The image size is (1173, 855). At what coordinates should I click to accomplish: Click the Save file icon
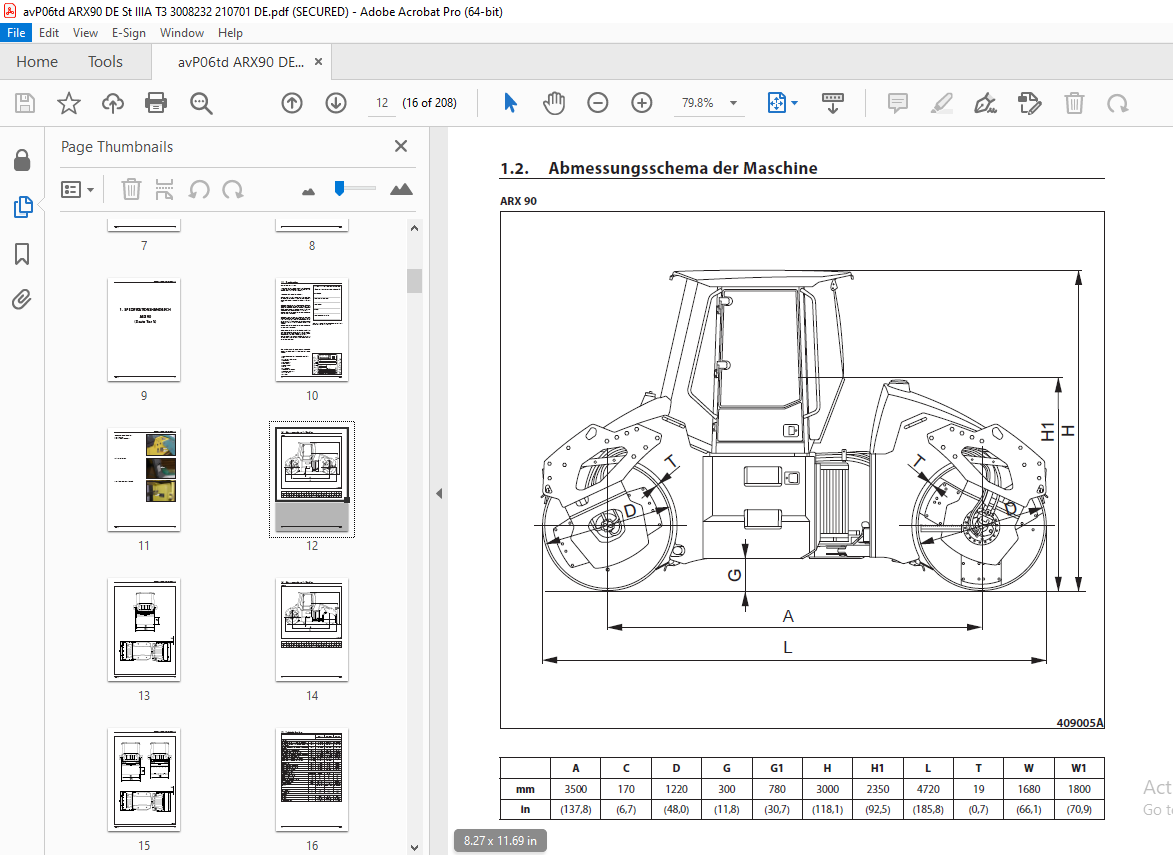25,102
